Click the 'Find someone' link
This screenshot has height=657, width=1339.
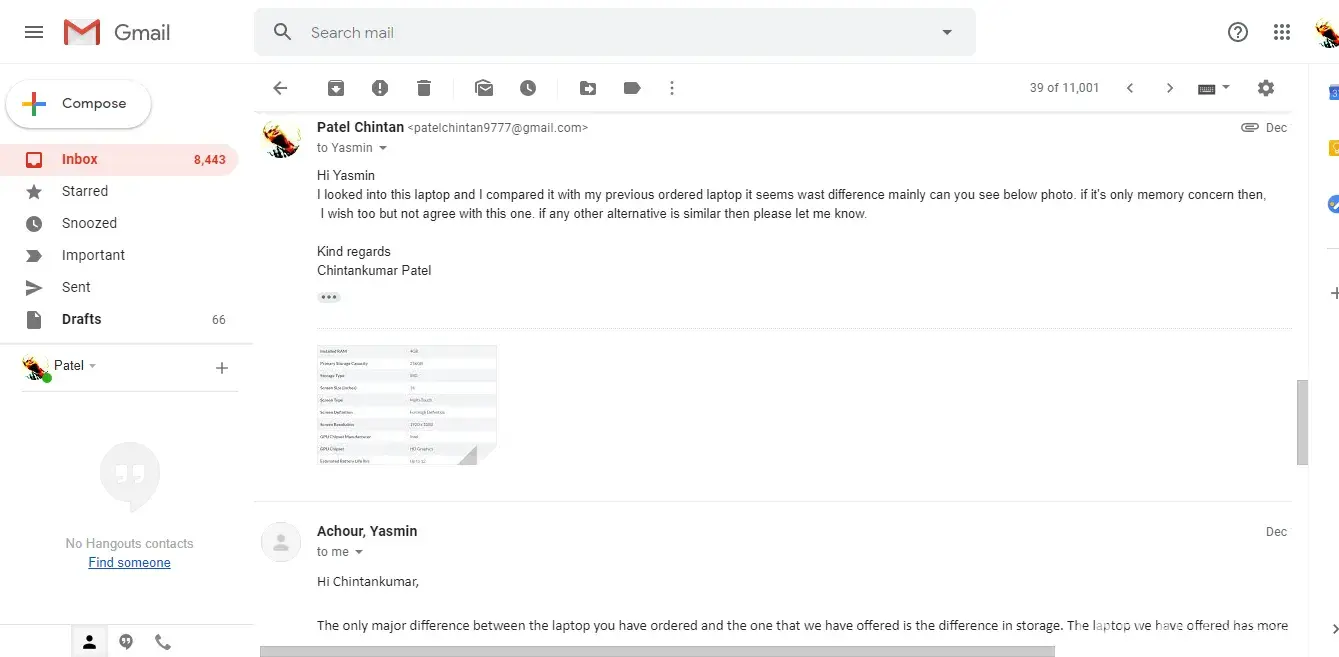coord(129,563)
